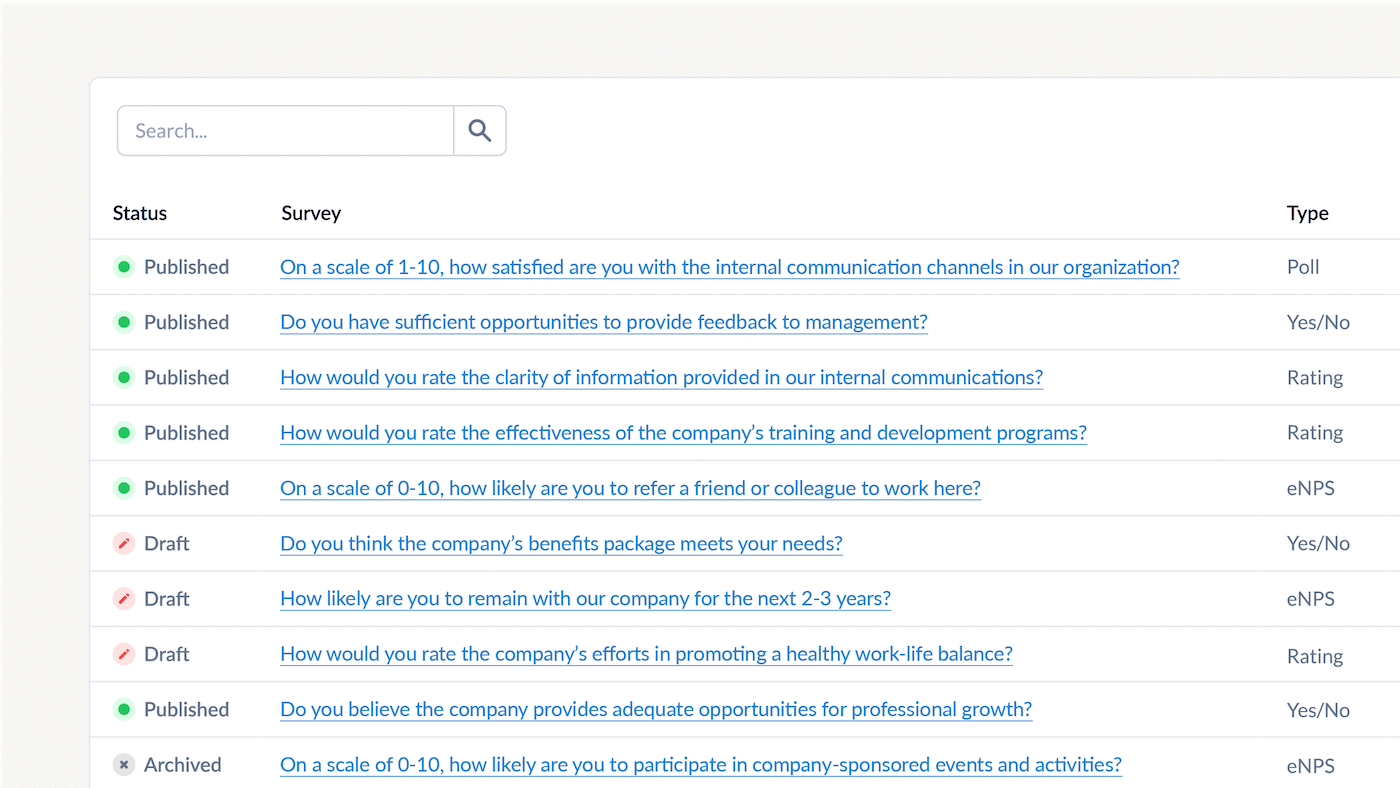Click the Type column header

(x=1308, y=213)
